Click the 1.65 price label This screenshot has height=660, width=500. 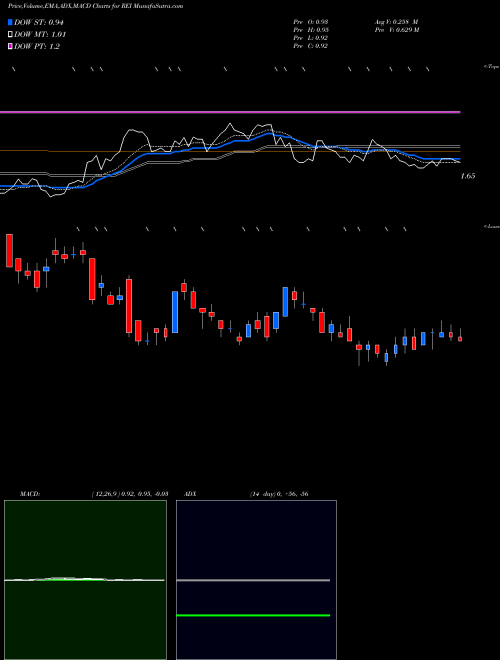468,176
